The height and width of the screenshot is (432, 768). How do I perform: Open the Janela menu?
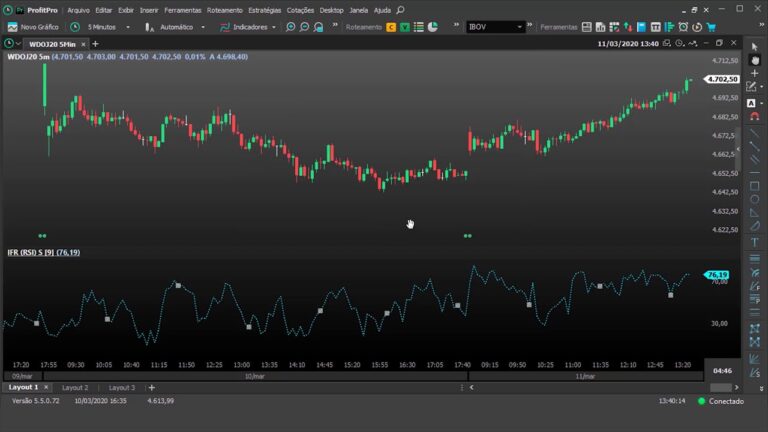tap(359, 10)
